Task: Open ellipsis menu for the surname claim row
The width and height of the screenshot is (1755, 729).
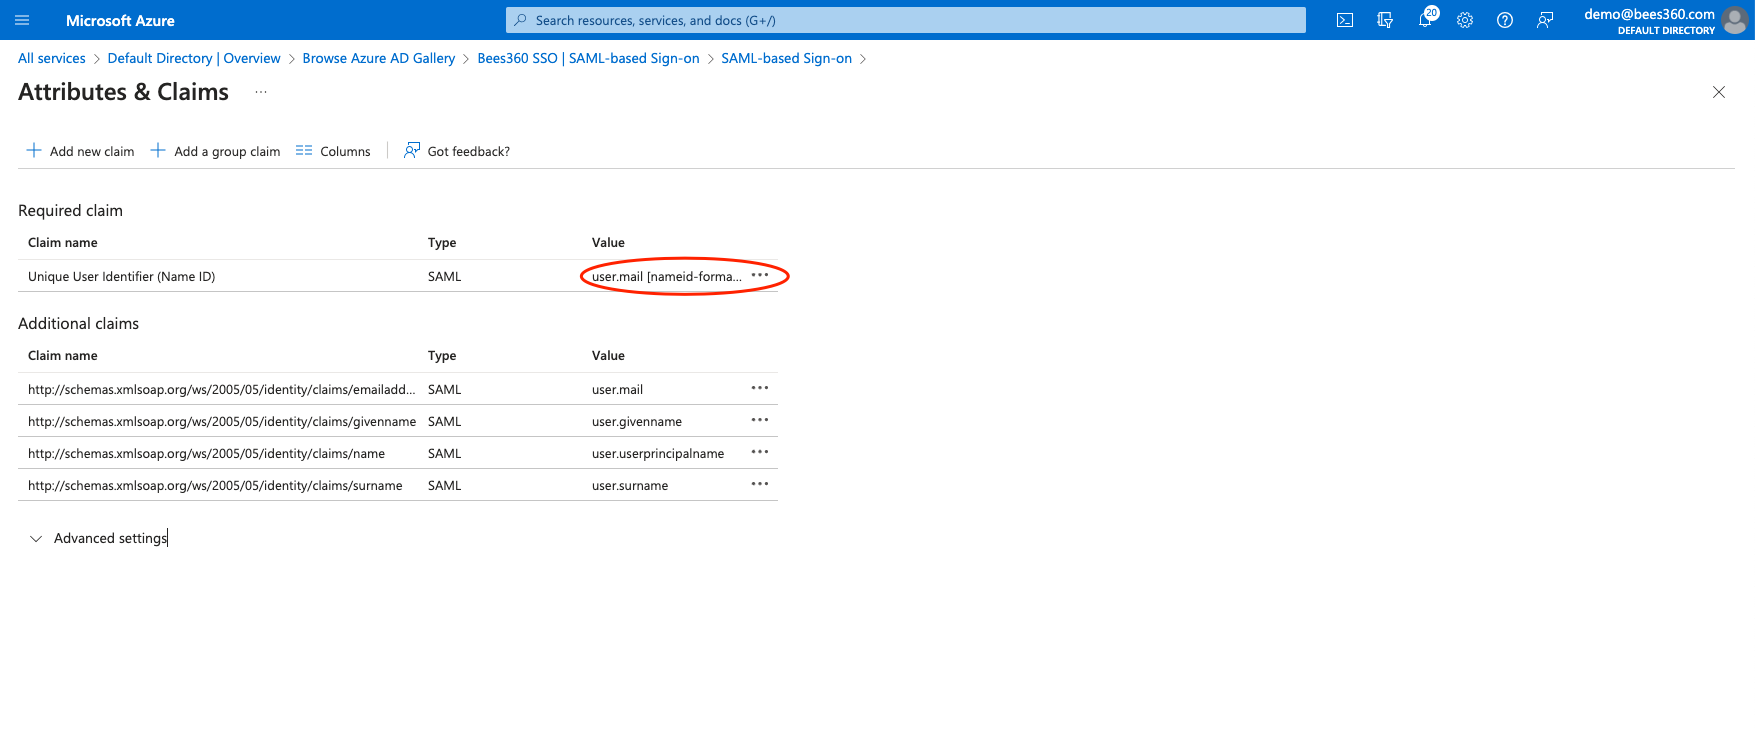Action: point(760,484)
